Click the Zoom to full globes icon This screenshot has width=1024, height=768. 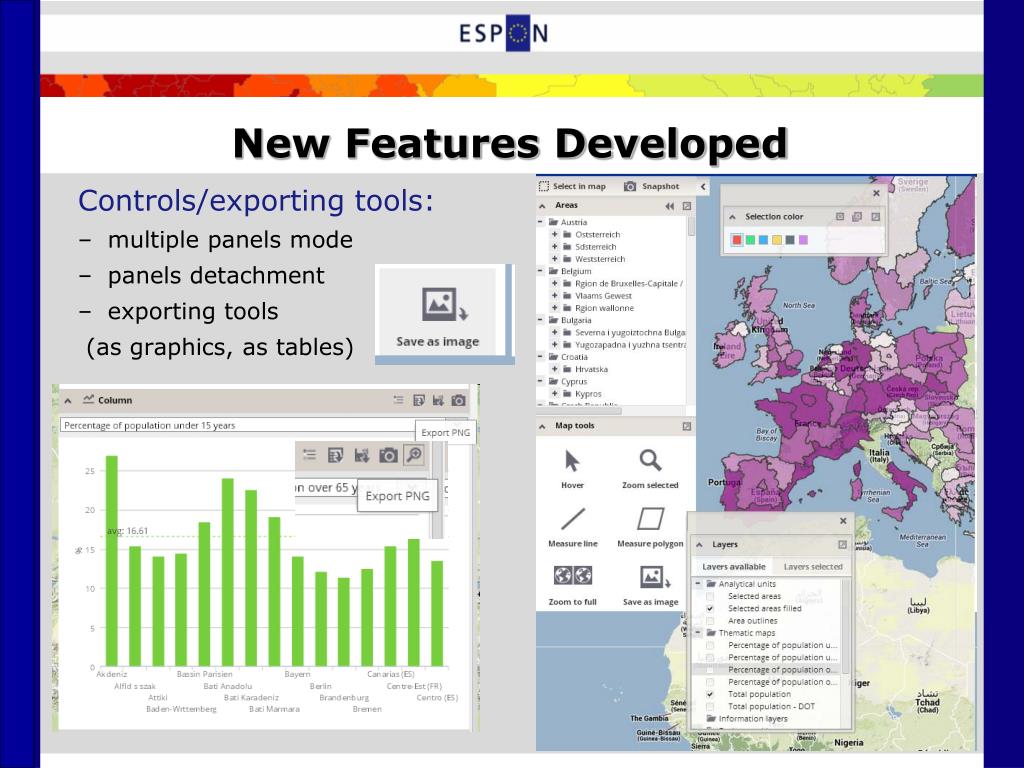point(573,575)
